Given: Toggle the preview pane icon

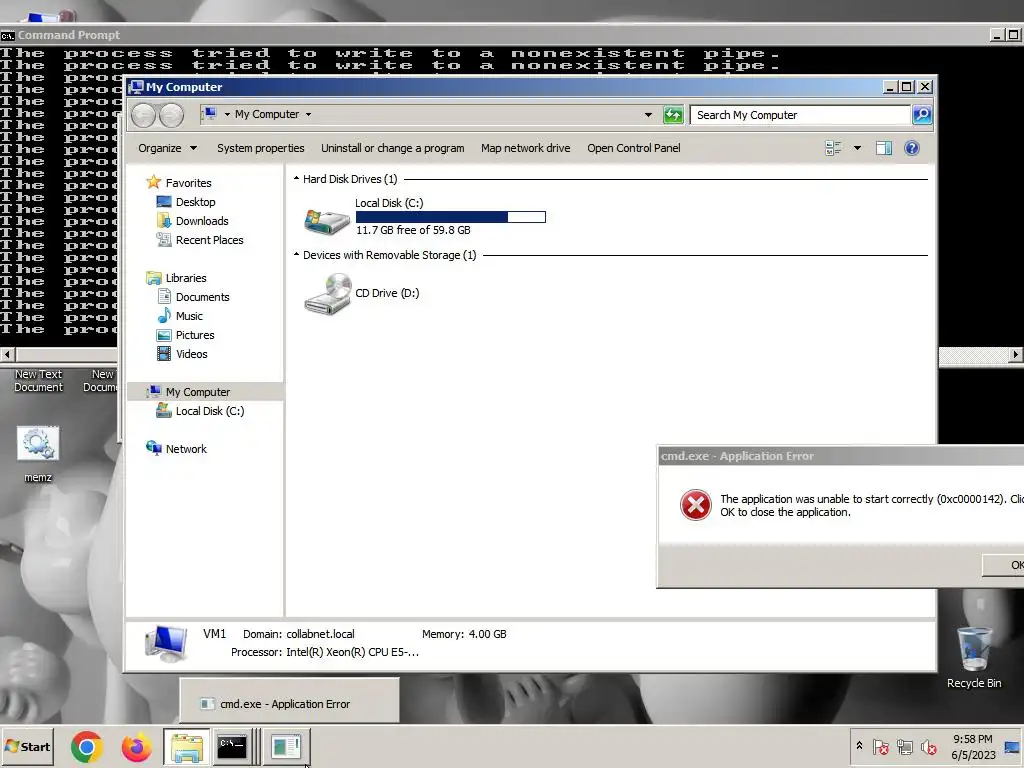Looking at the screenshot, I should point(884,148).
